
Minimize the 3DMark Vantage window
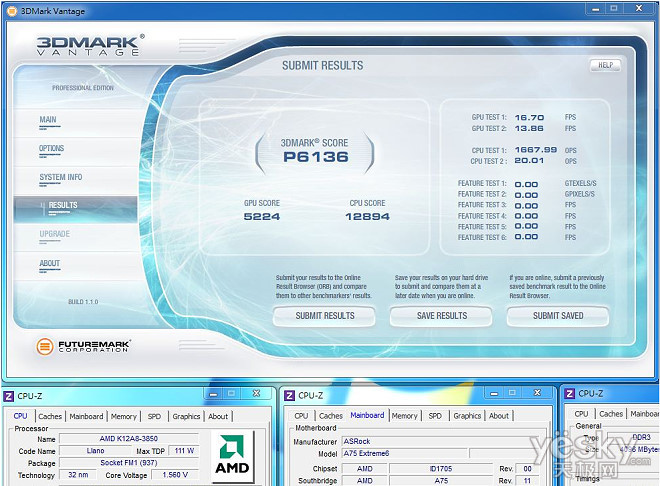point(596,9)
